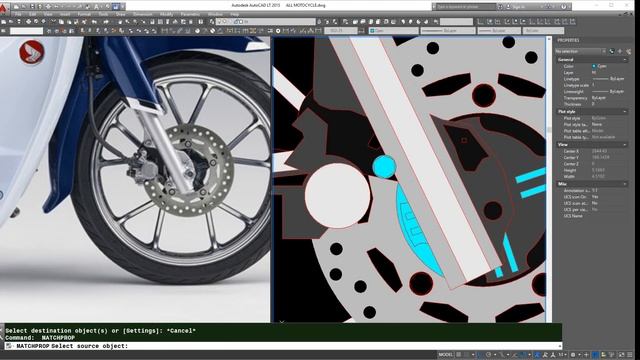Viewport: 640px width, 360px height.
Task: Open the linetype ByLayer dropdown
Action: click(x=448, y=31)
